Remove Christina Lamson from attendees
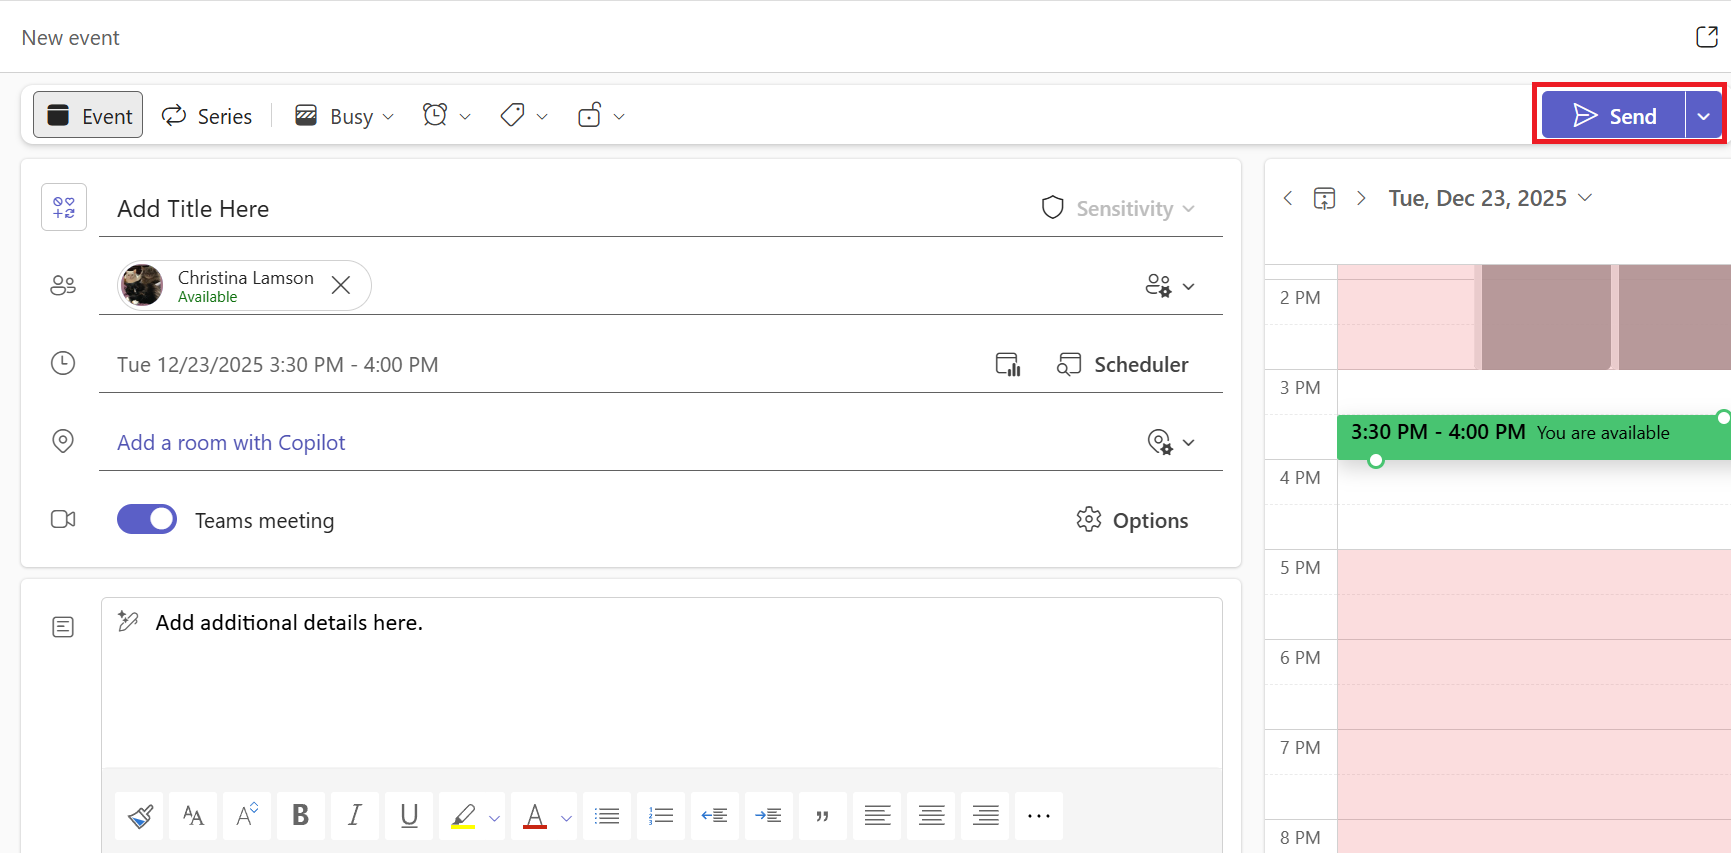This screenshot has height=853, width=1731. (341, 286)
